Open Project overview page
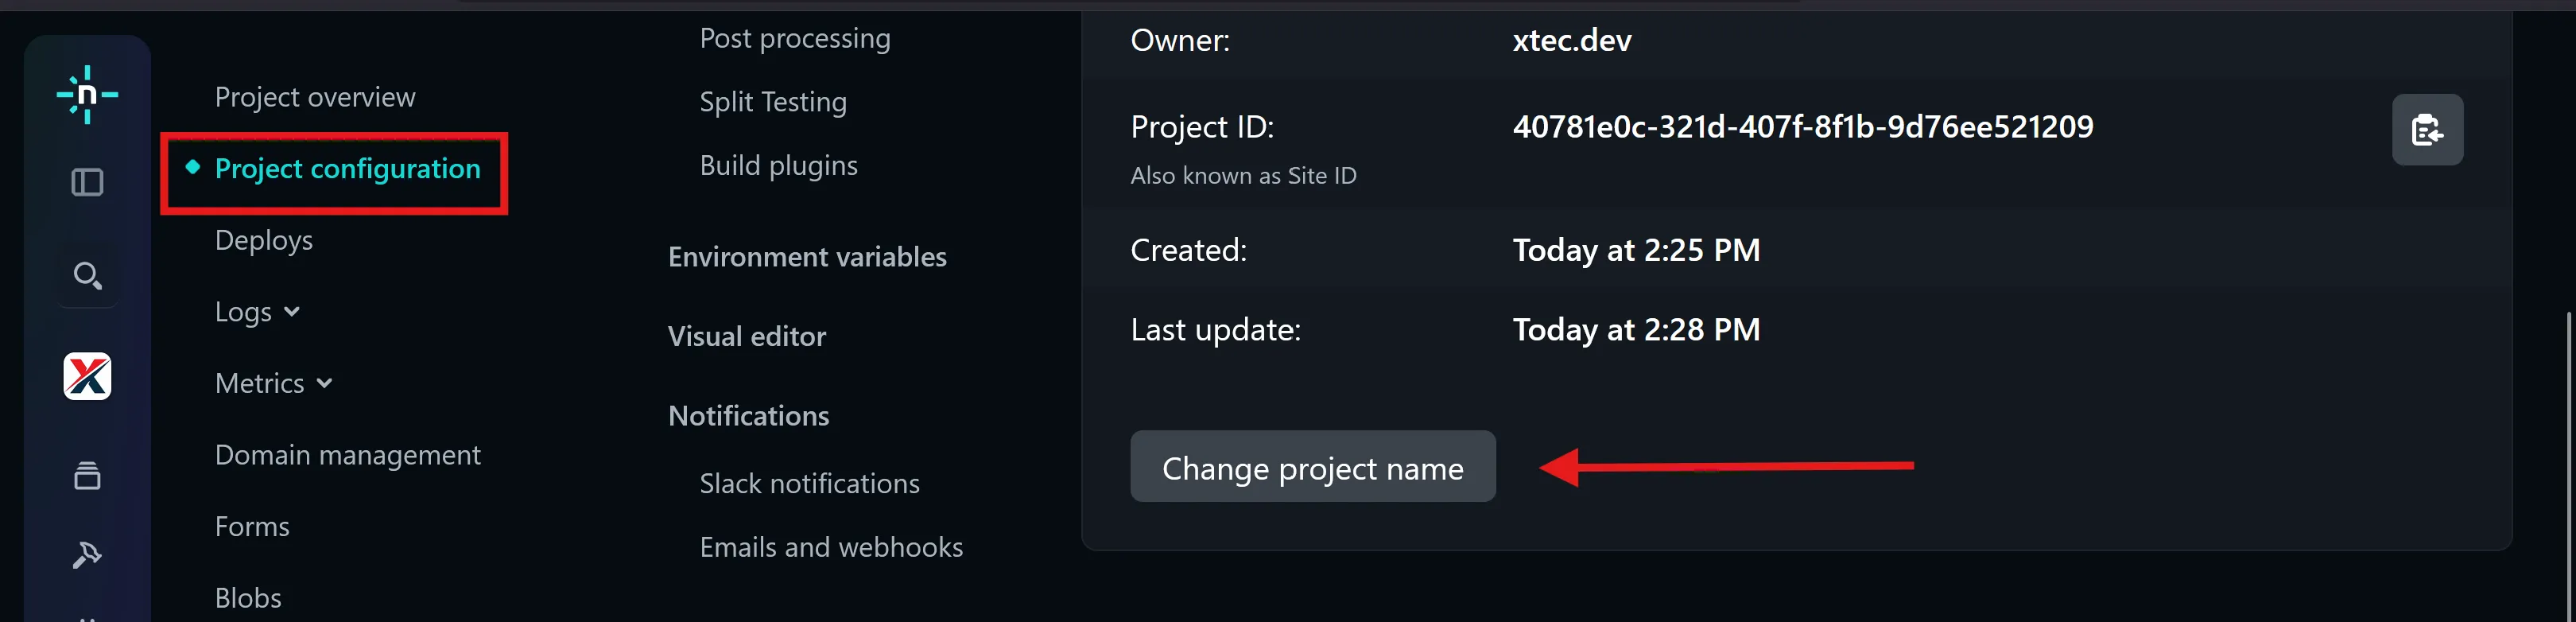The image size is (2576, 622). [x=315, y=97]
